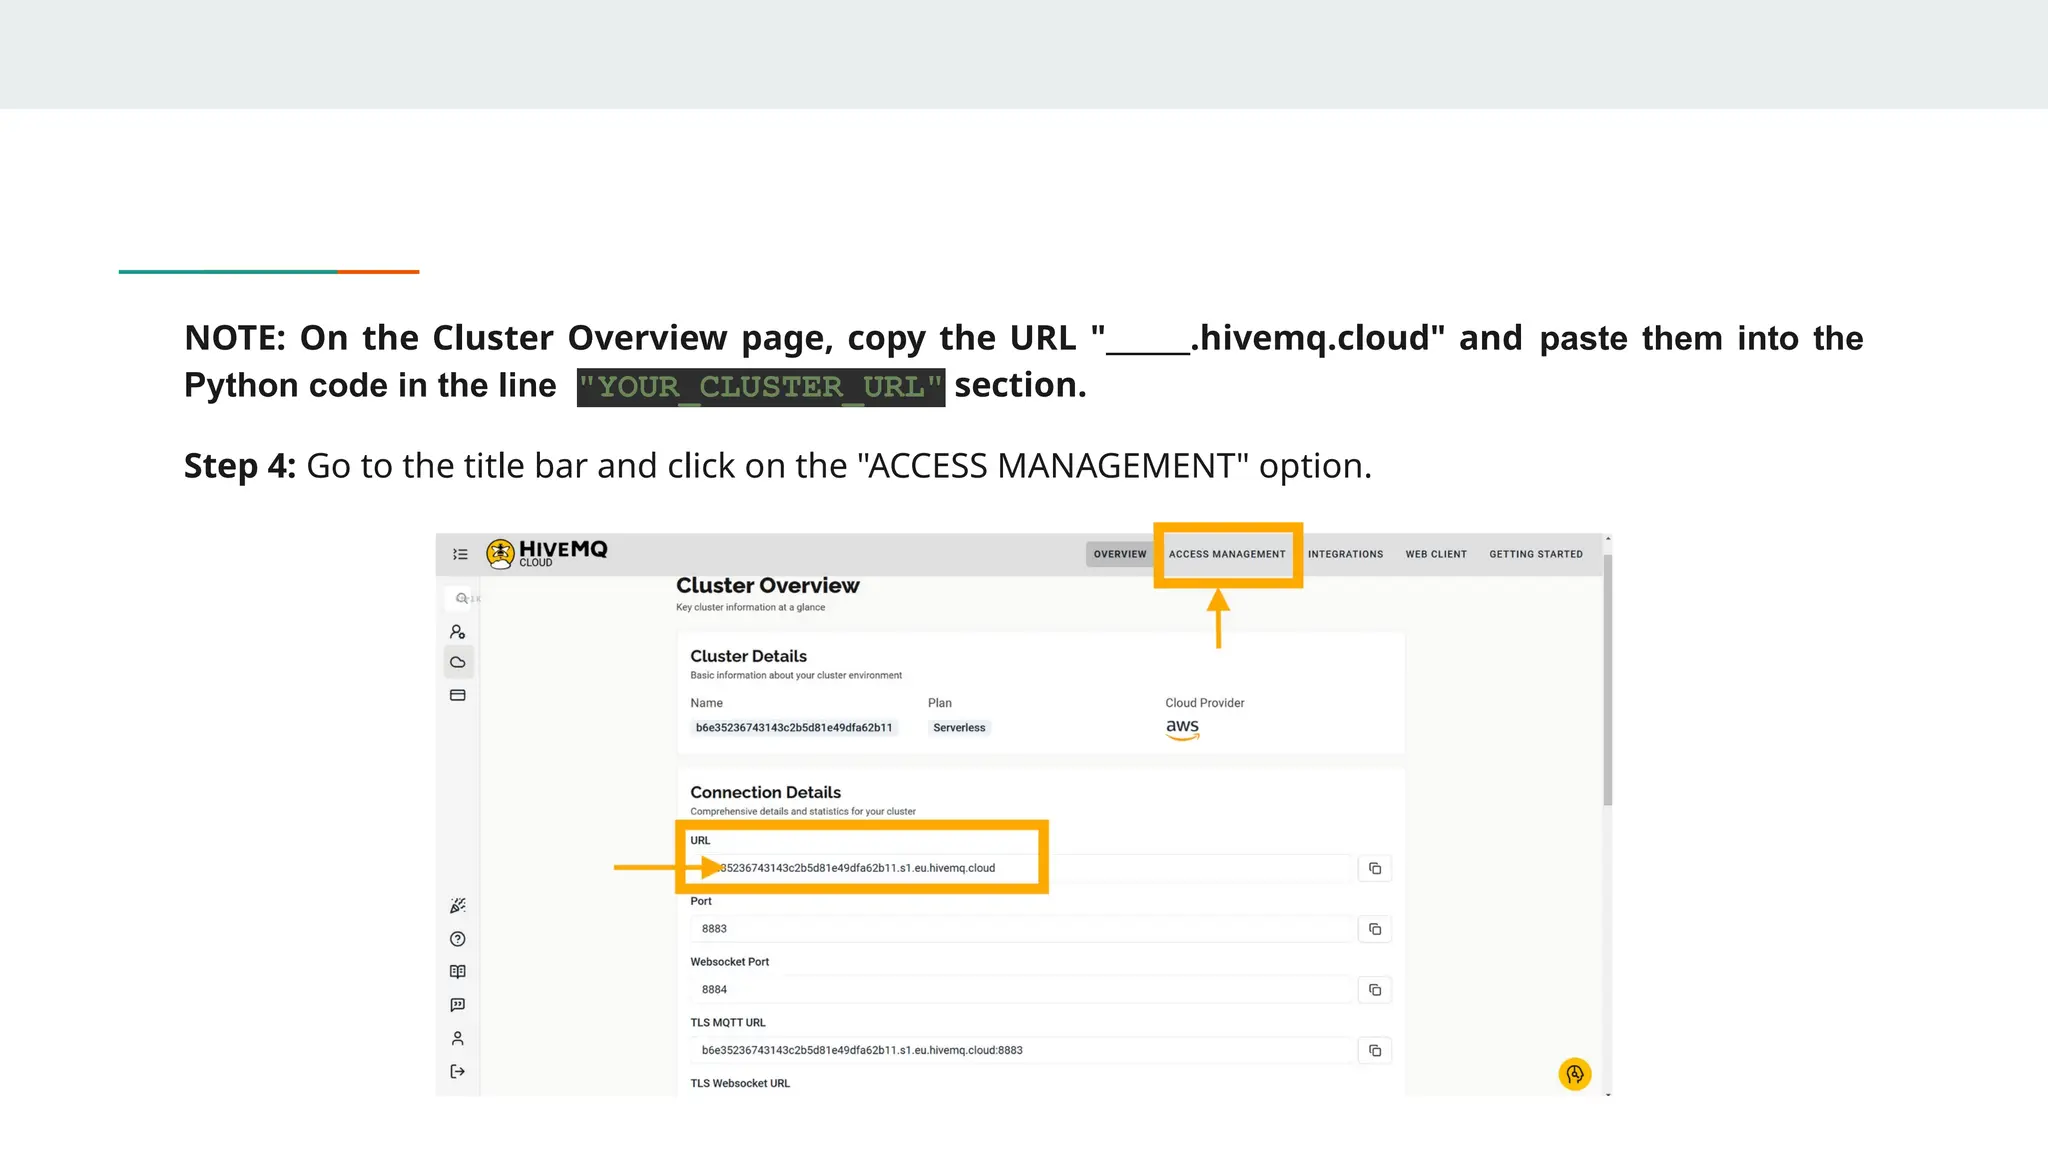Click the cluster name b6e35236743143c2b5d81e49dfa62b11
2048x1152 pixels.
(x=794, y=728)
